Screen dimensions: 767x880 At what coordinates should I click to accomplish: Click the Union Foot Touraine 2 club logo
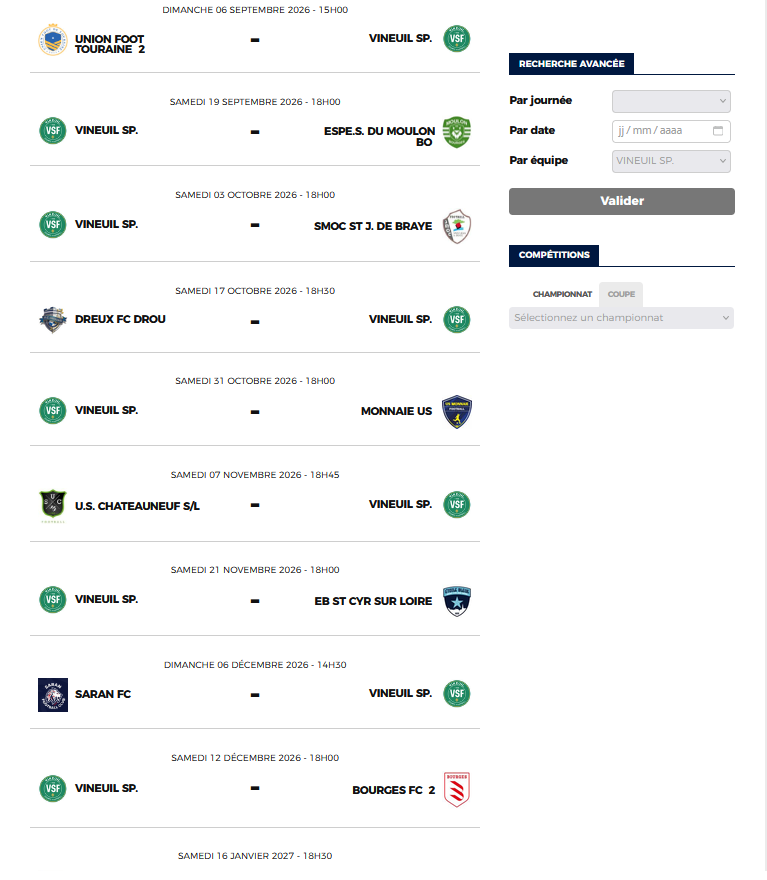[53, 39]
